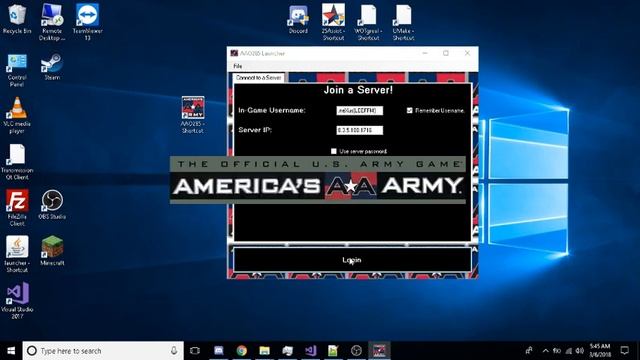Image resolution: width=640 pixels, height=360 pixels.
Task: Select the WOTgreal shortcut desktop icon
Action: click(368, 22)
